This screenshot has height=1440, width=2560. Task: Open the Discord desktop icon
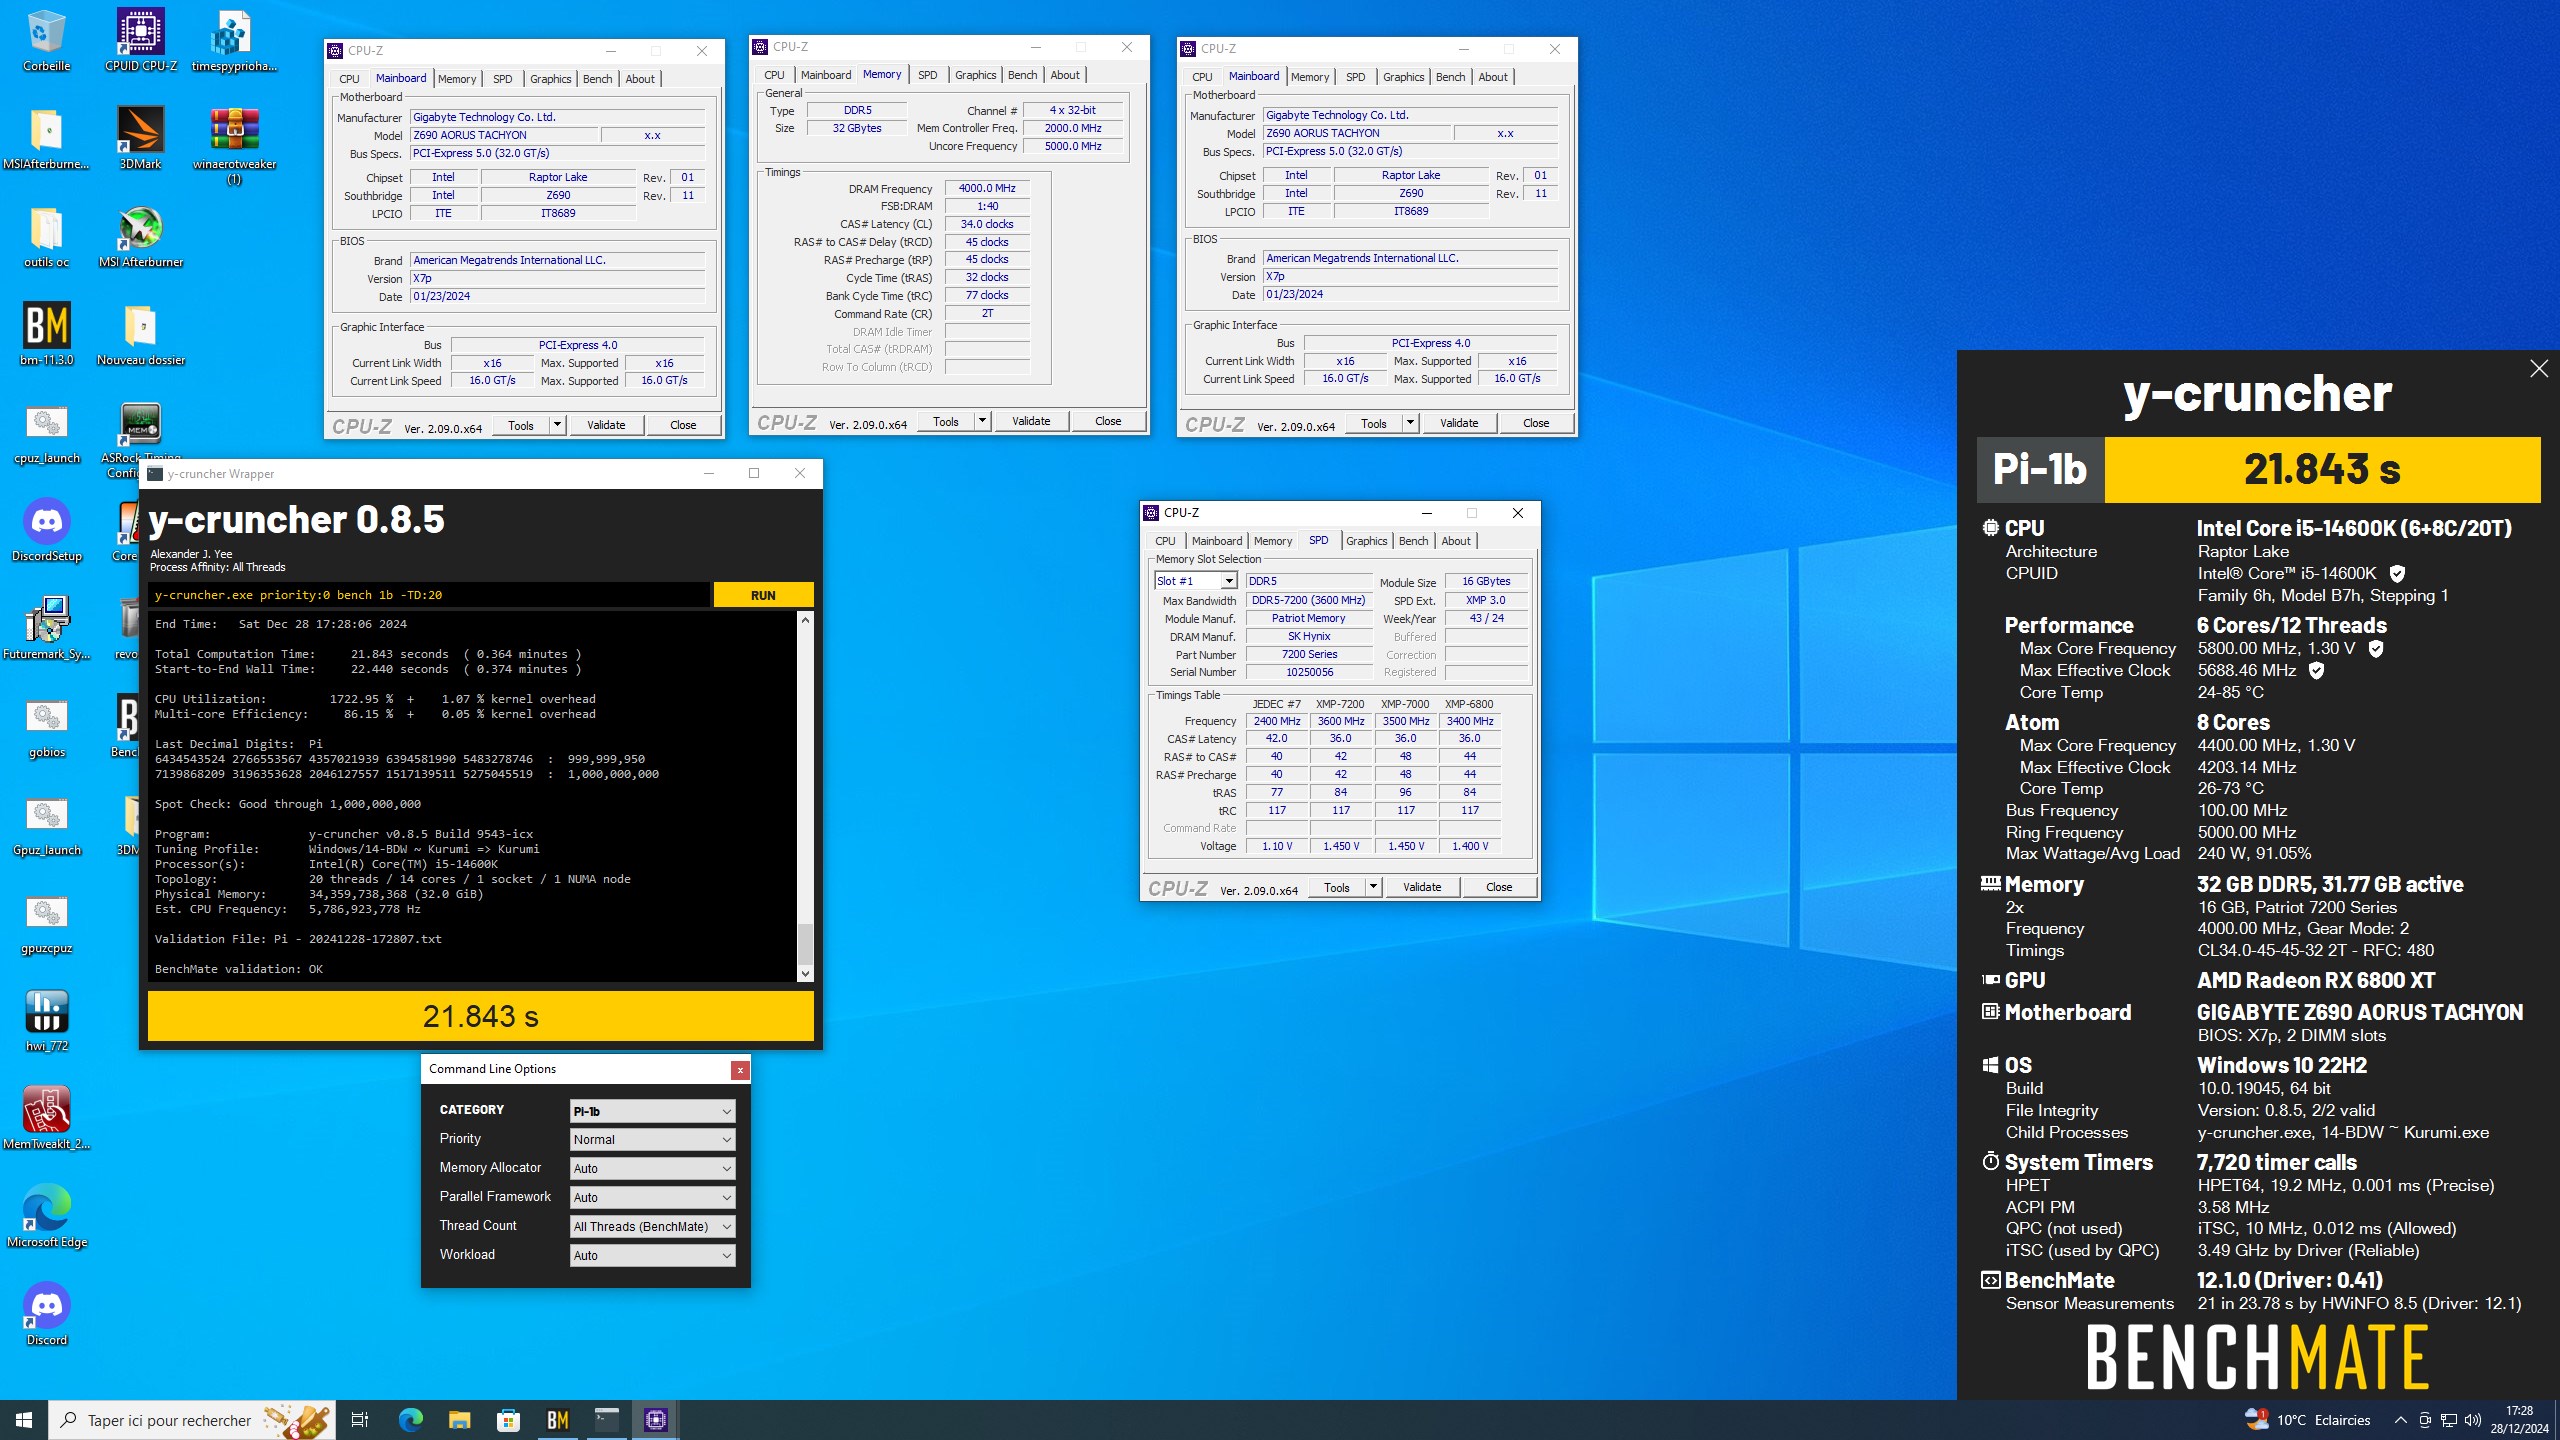(x=46, y=1315)
